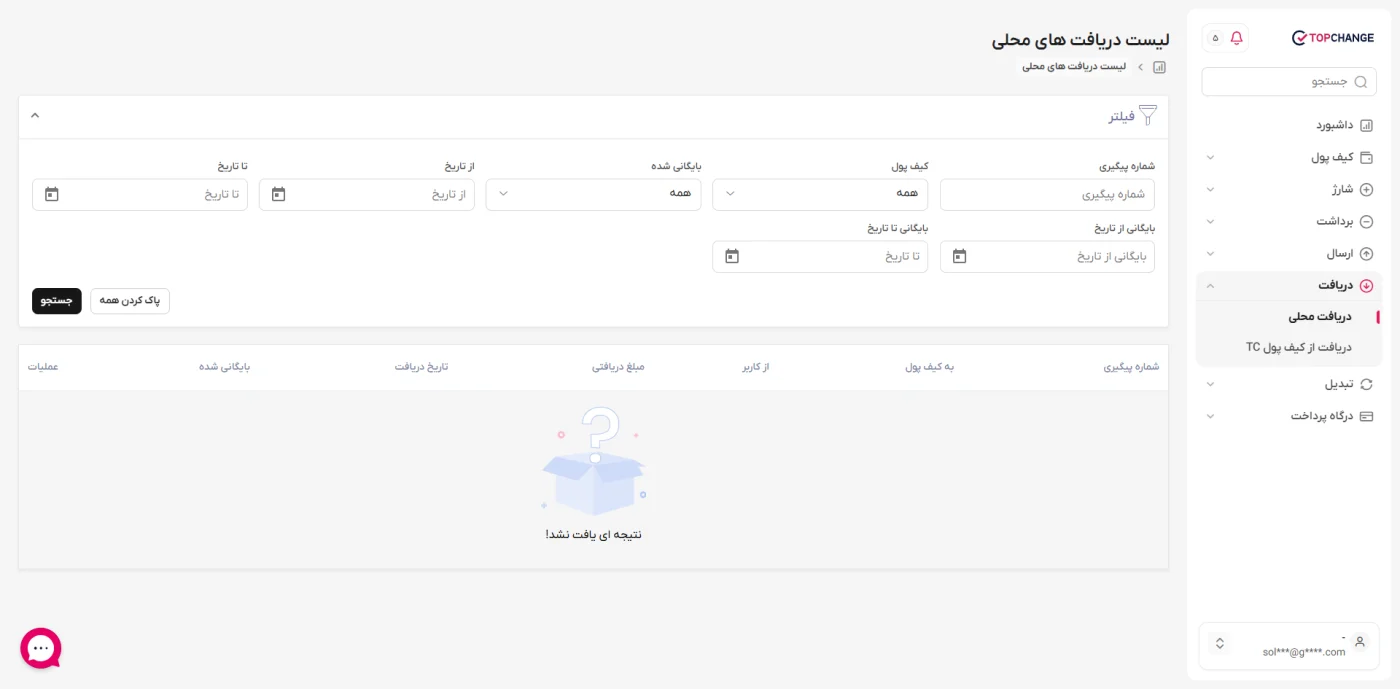1400x689 pixels.
Task: Open calendar icon in از تاریخ field
Action: [279, 194]
